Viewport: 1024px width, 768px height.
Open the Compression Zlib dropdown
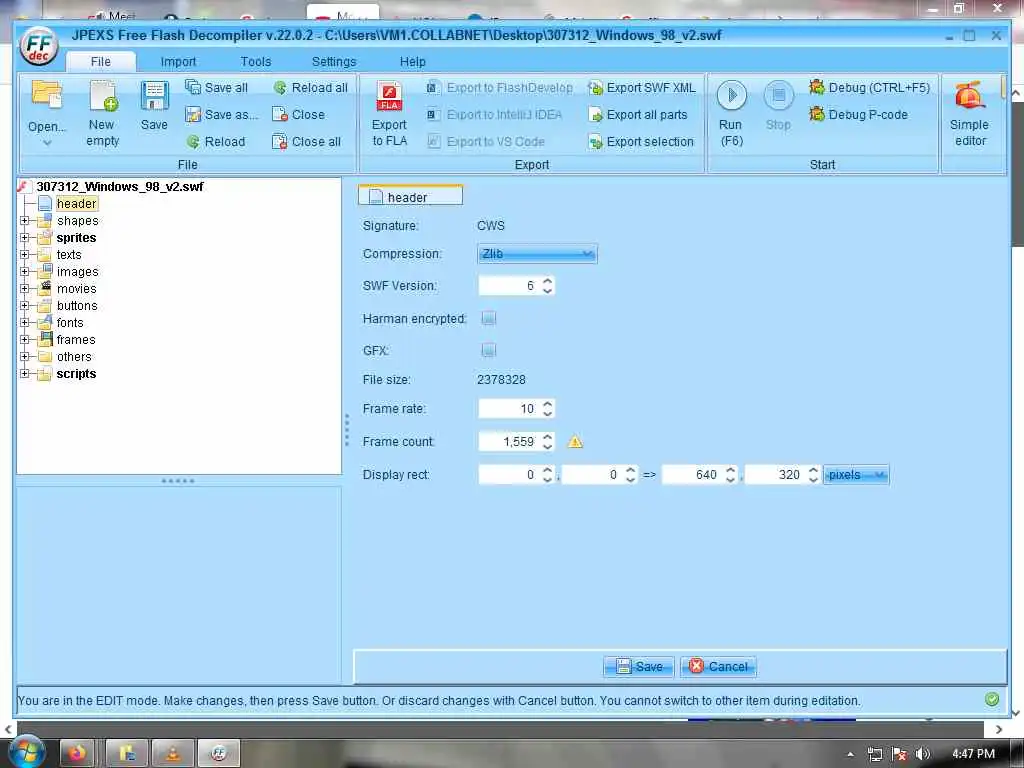[x=537, y=254]
